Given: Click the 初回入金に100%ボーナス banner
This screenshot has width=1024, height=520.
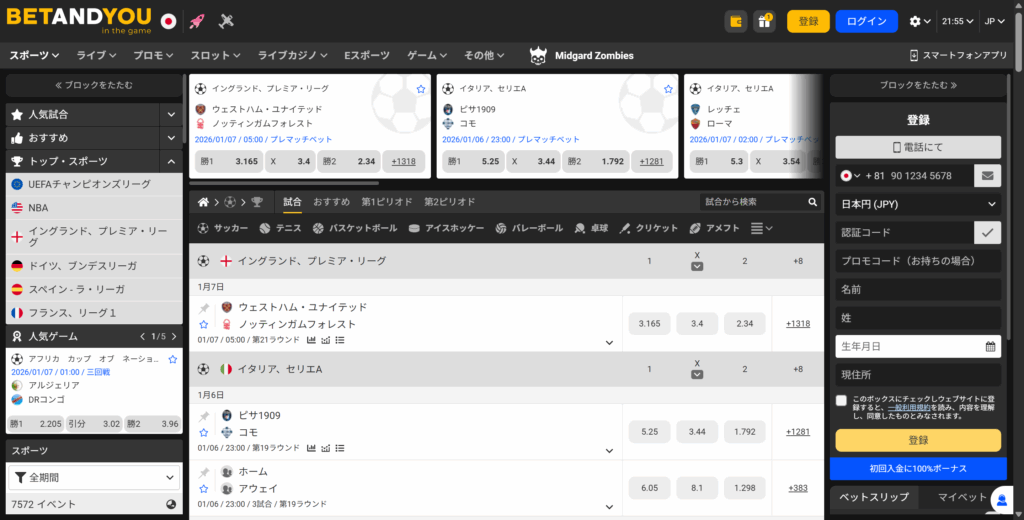Looking at the screenshot, I should tap(918, 468).
